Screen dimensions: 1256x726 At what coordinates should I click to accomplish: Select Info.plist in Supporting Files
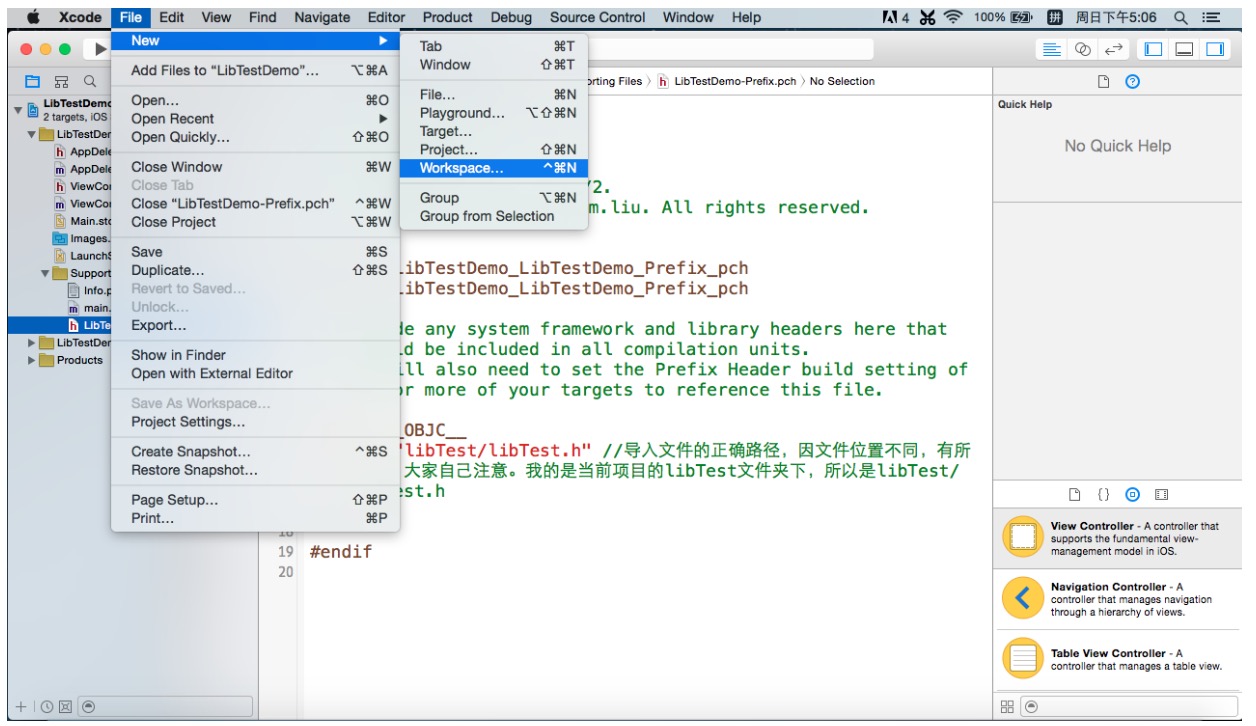click(x=90, y=290)
